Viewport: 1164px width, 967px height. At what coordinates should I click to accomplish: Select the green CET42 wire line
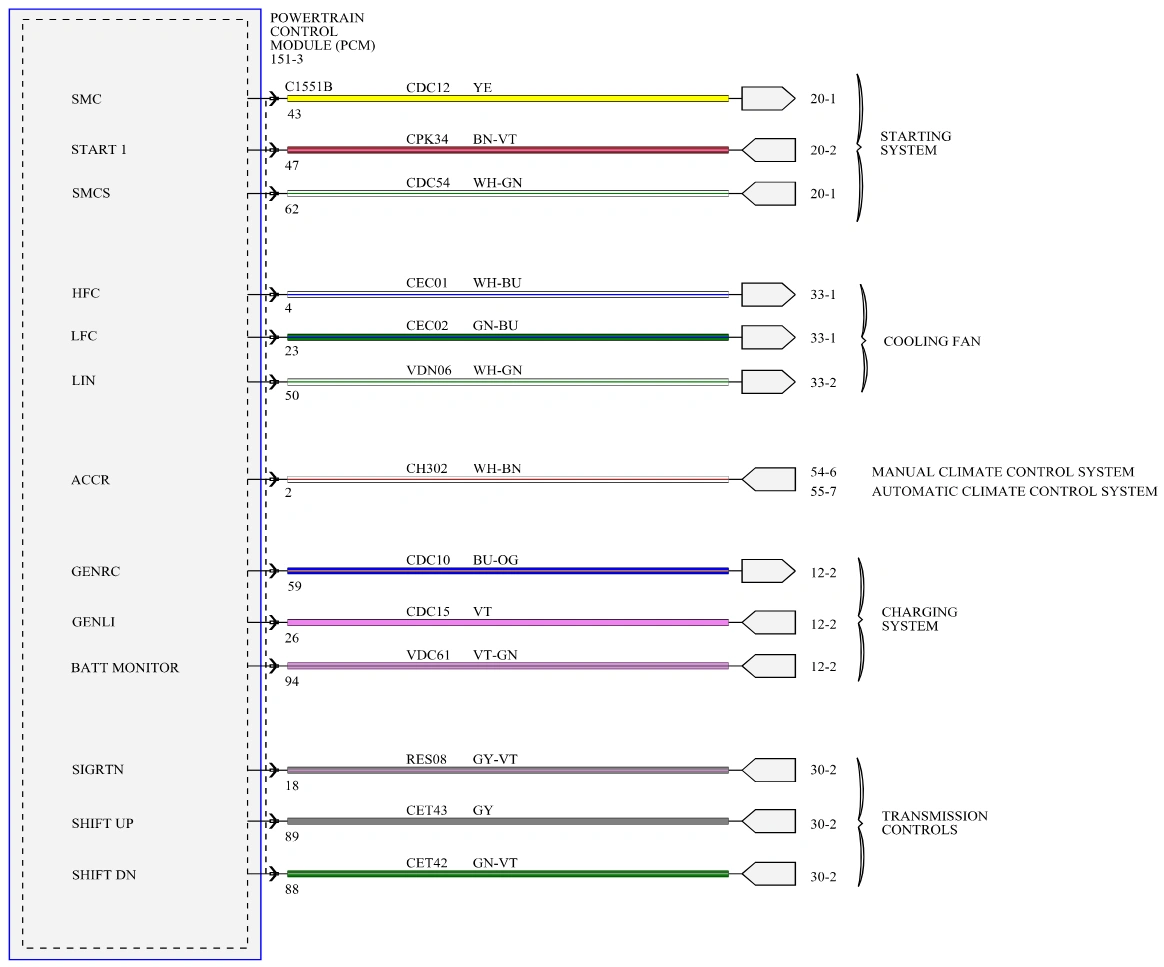[x=508, y=873]
